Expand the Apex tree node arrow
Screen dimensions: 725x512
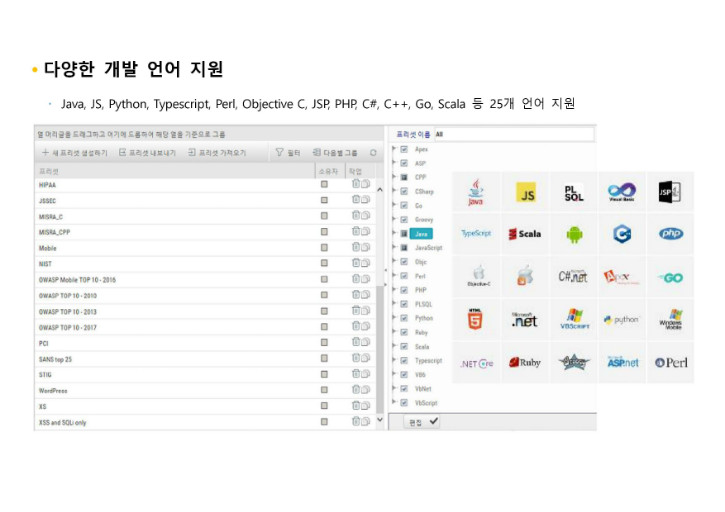coord(394,149)
